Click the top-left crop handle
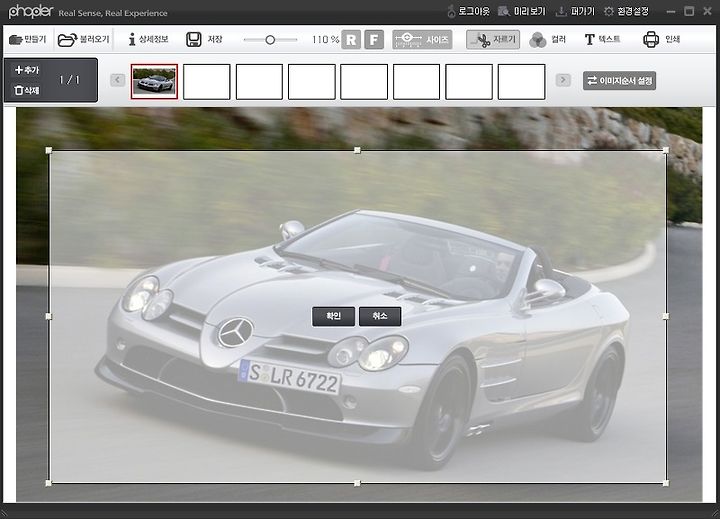 pos(49,150)
